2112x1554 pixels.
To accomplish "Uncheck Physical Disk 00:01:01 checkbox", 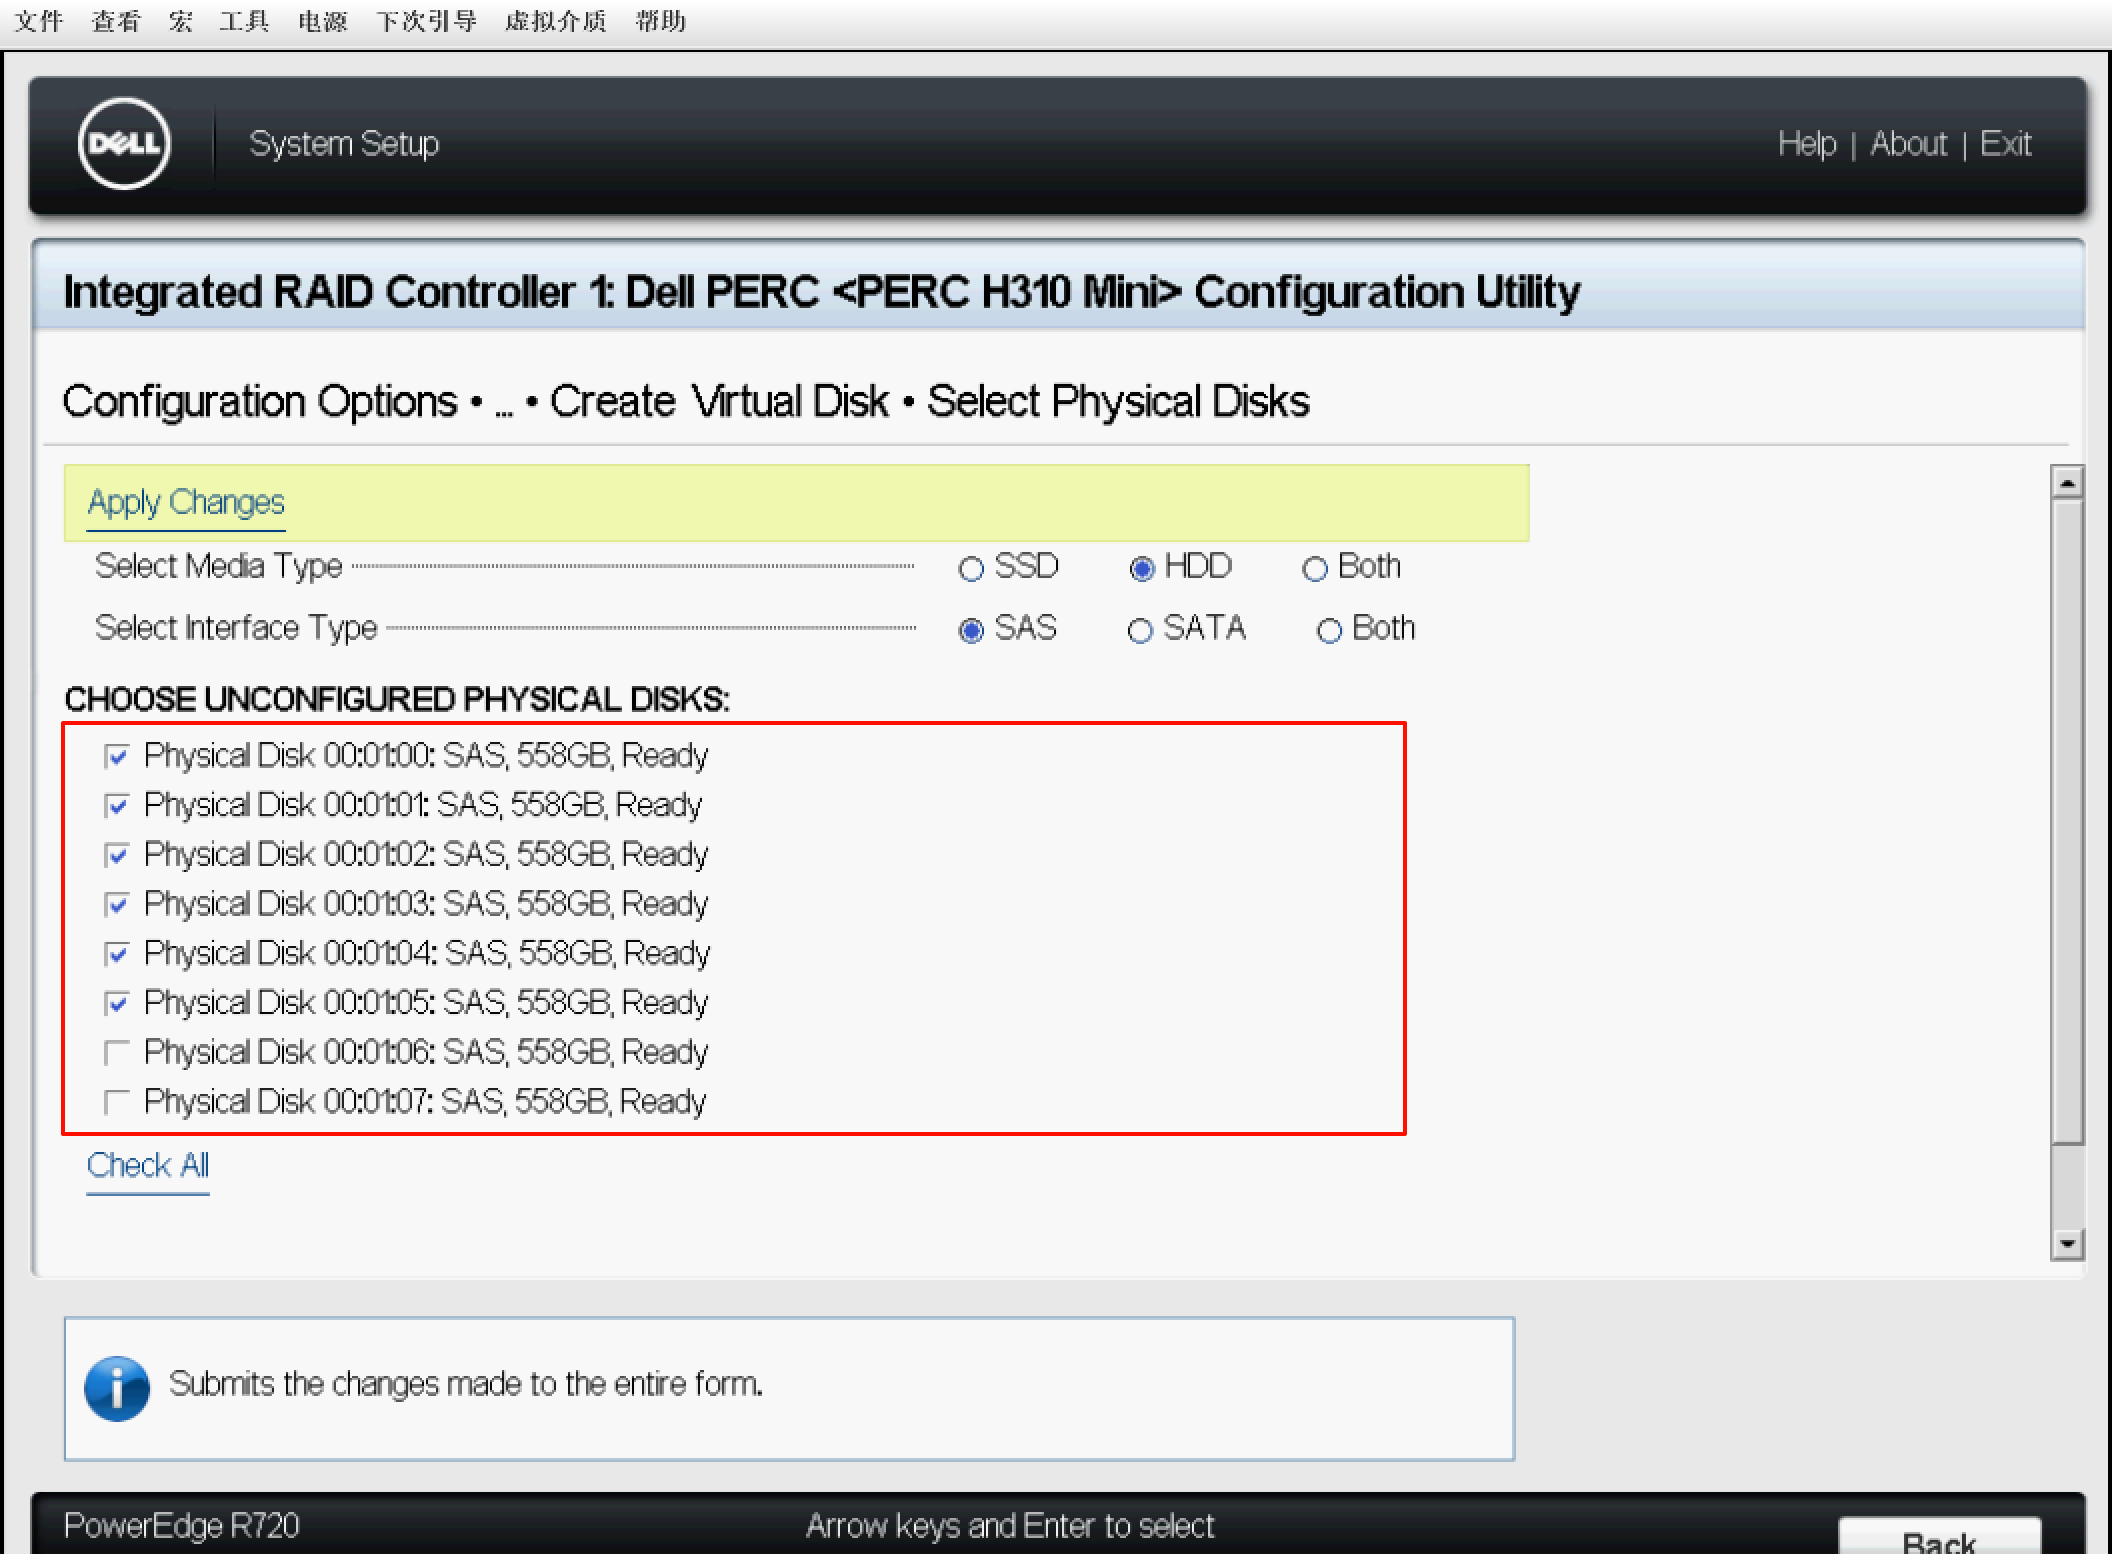I will pos(117,805).
